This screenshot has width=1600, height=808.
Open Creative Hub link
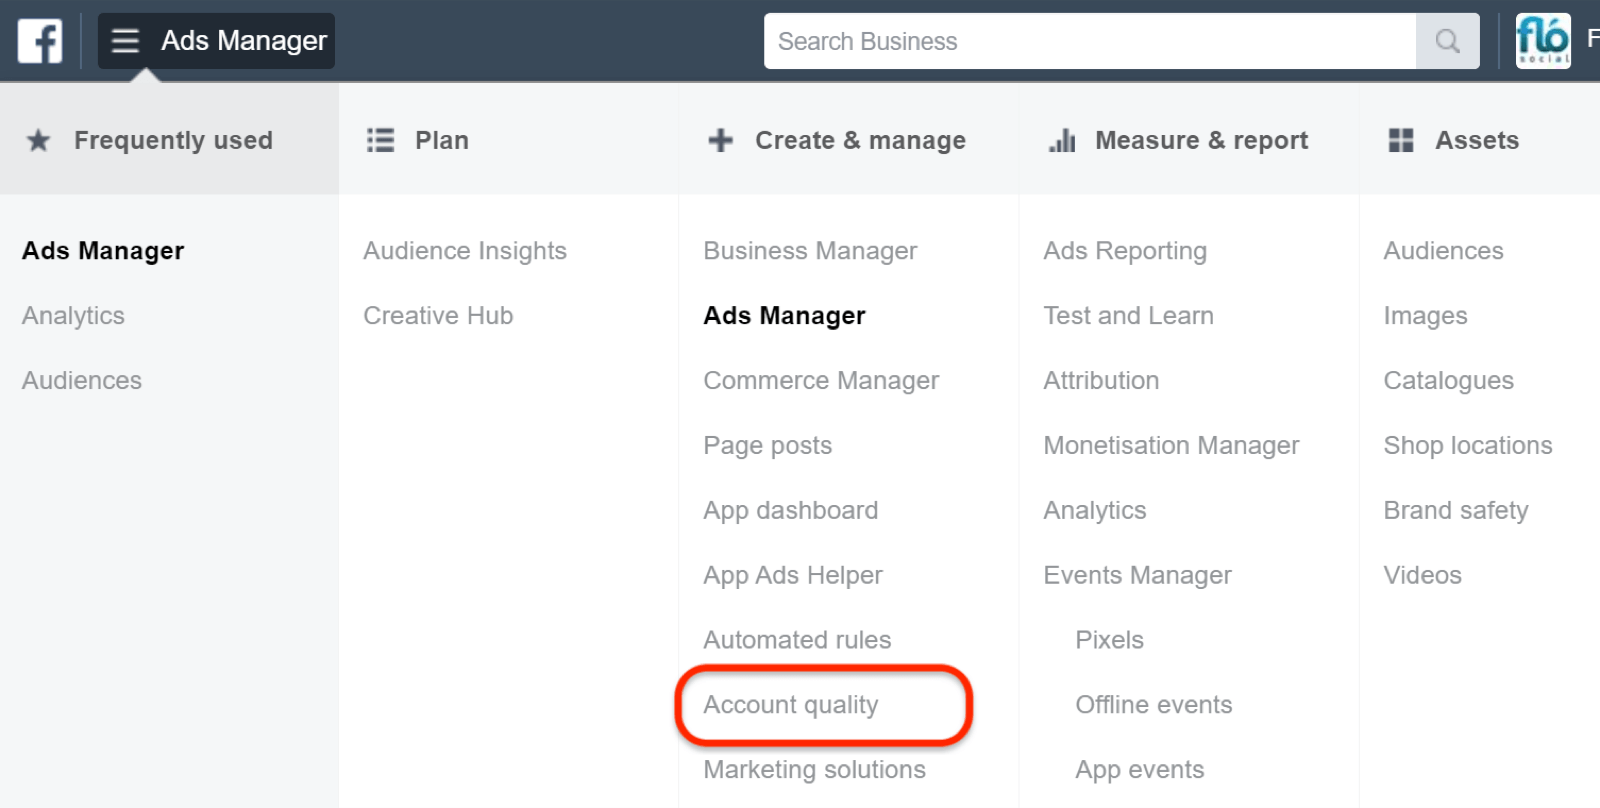click(438, 316)
